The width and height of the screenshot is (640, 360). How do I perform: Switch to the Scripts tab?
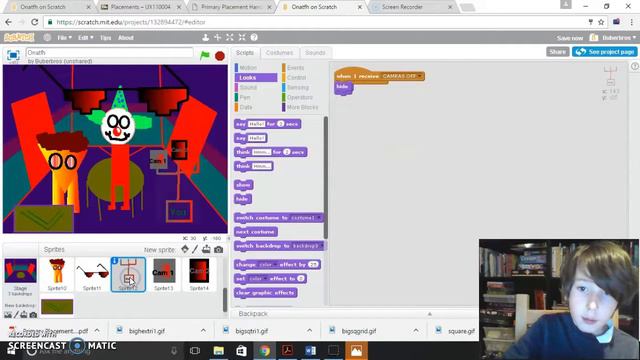[x=244, y=53]
